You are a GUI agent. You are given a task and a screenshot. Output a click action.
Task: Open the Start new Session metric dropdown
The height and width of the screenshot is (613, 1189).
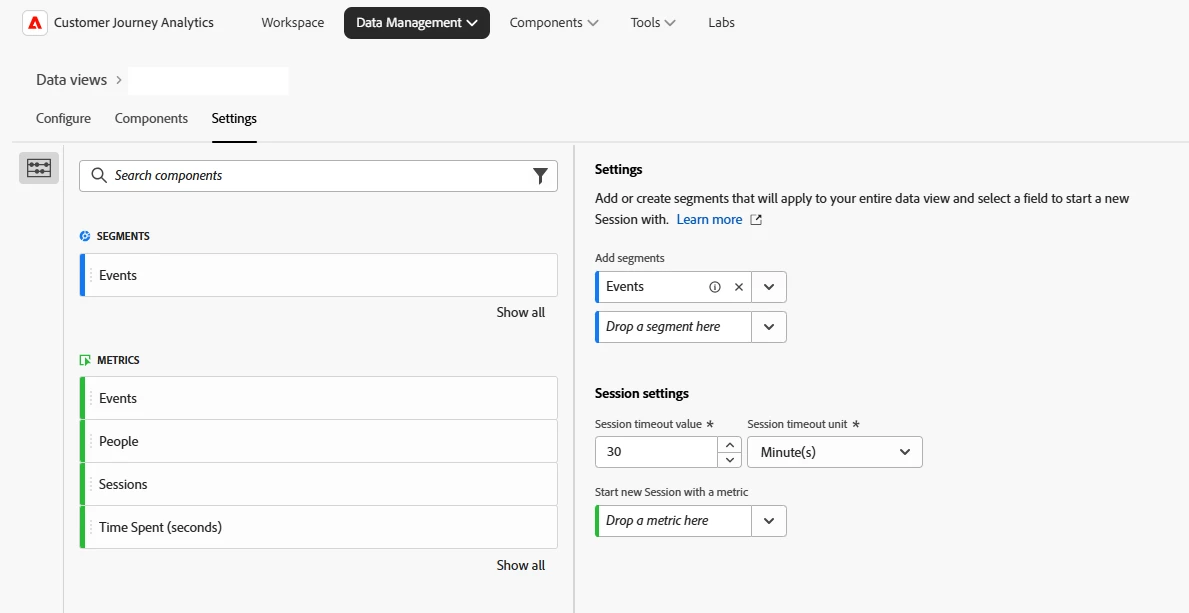coord(769,521)
